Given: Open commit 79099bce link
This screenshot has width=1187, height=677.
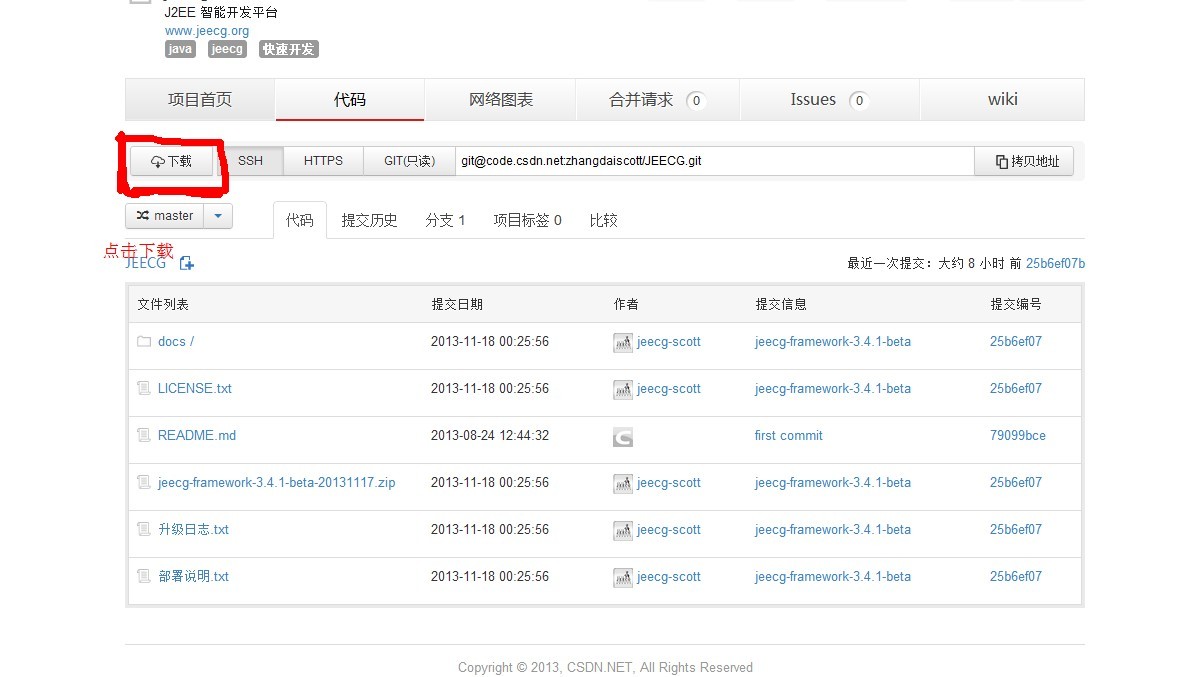Looking at the screenshot, I should pos(1017,435).
